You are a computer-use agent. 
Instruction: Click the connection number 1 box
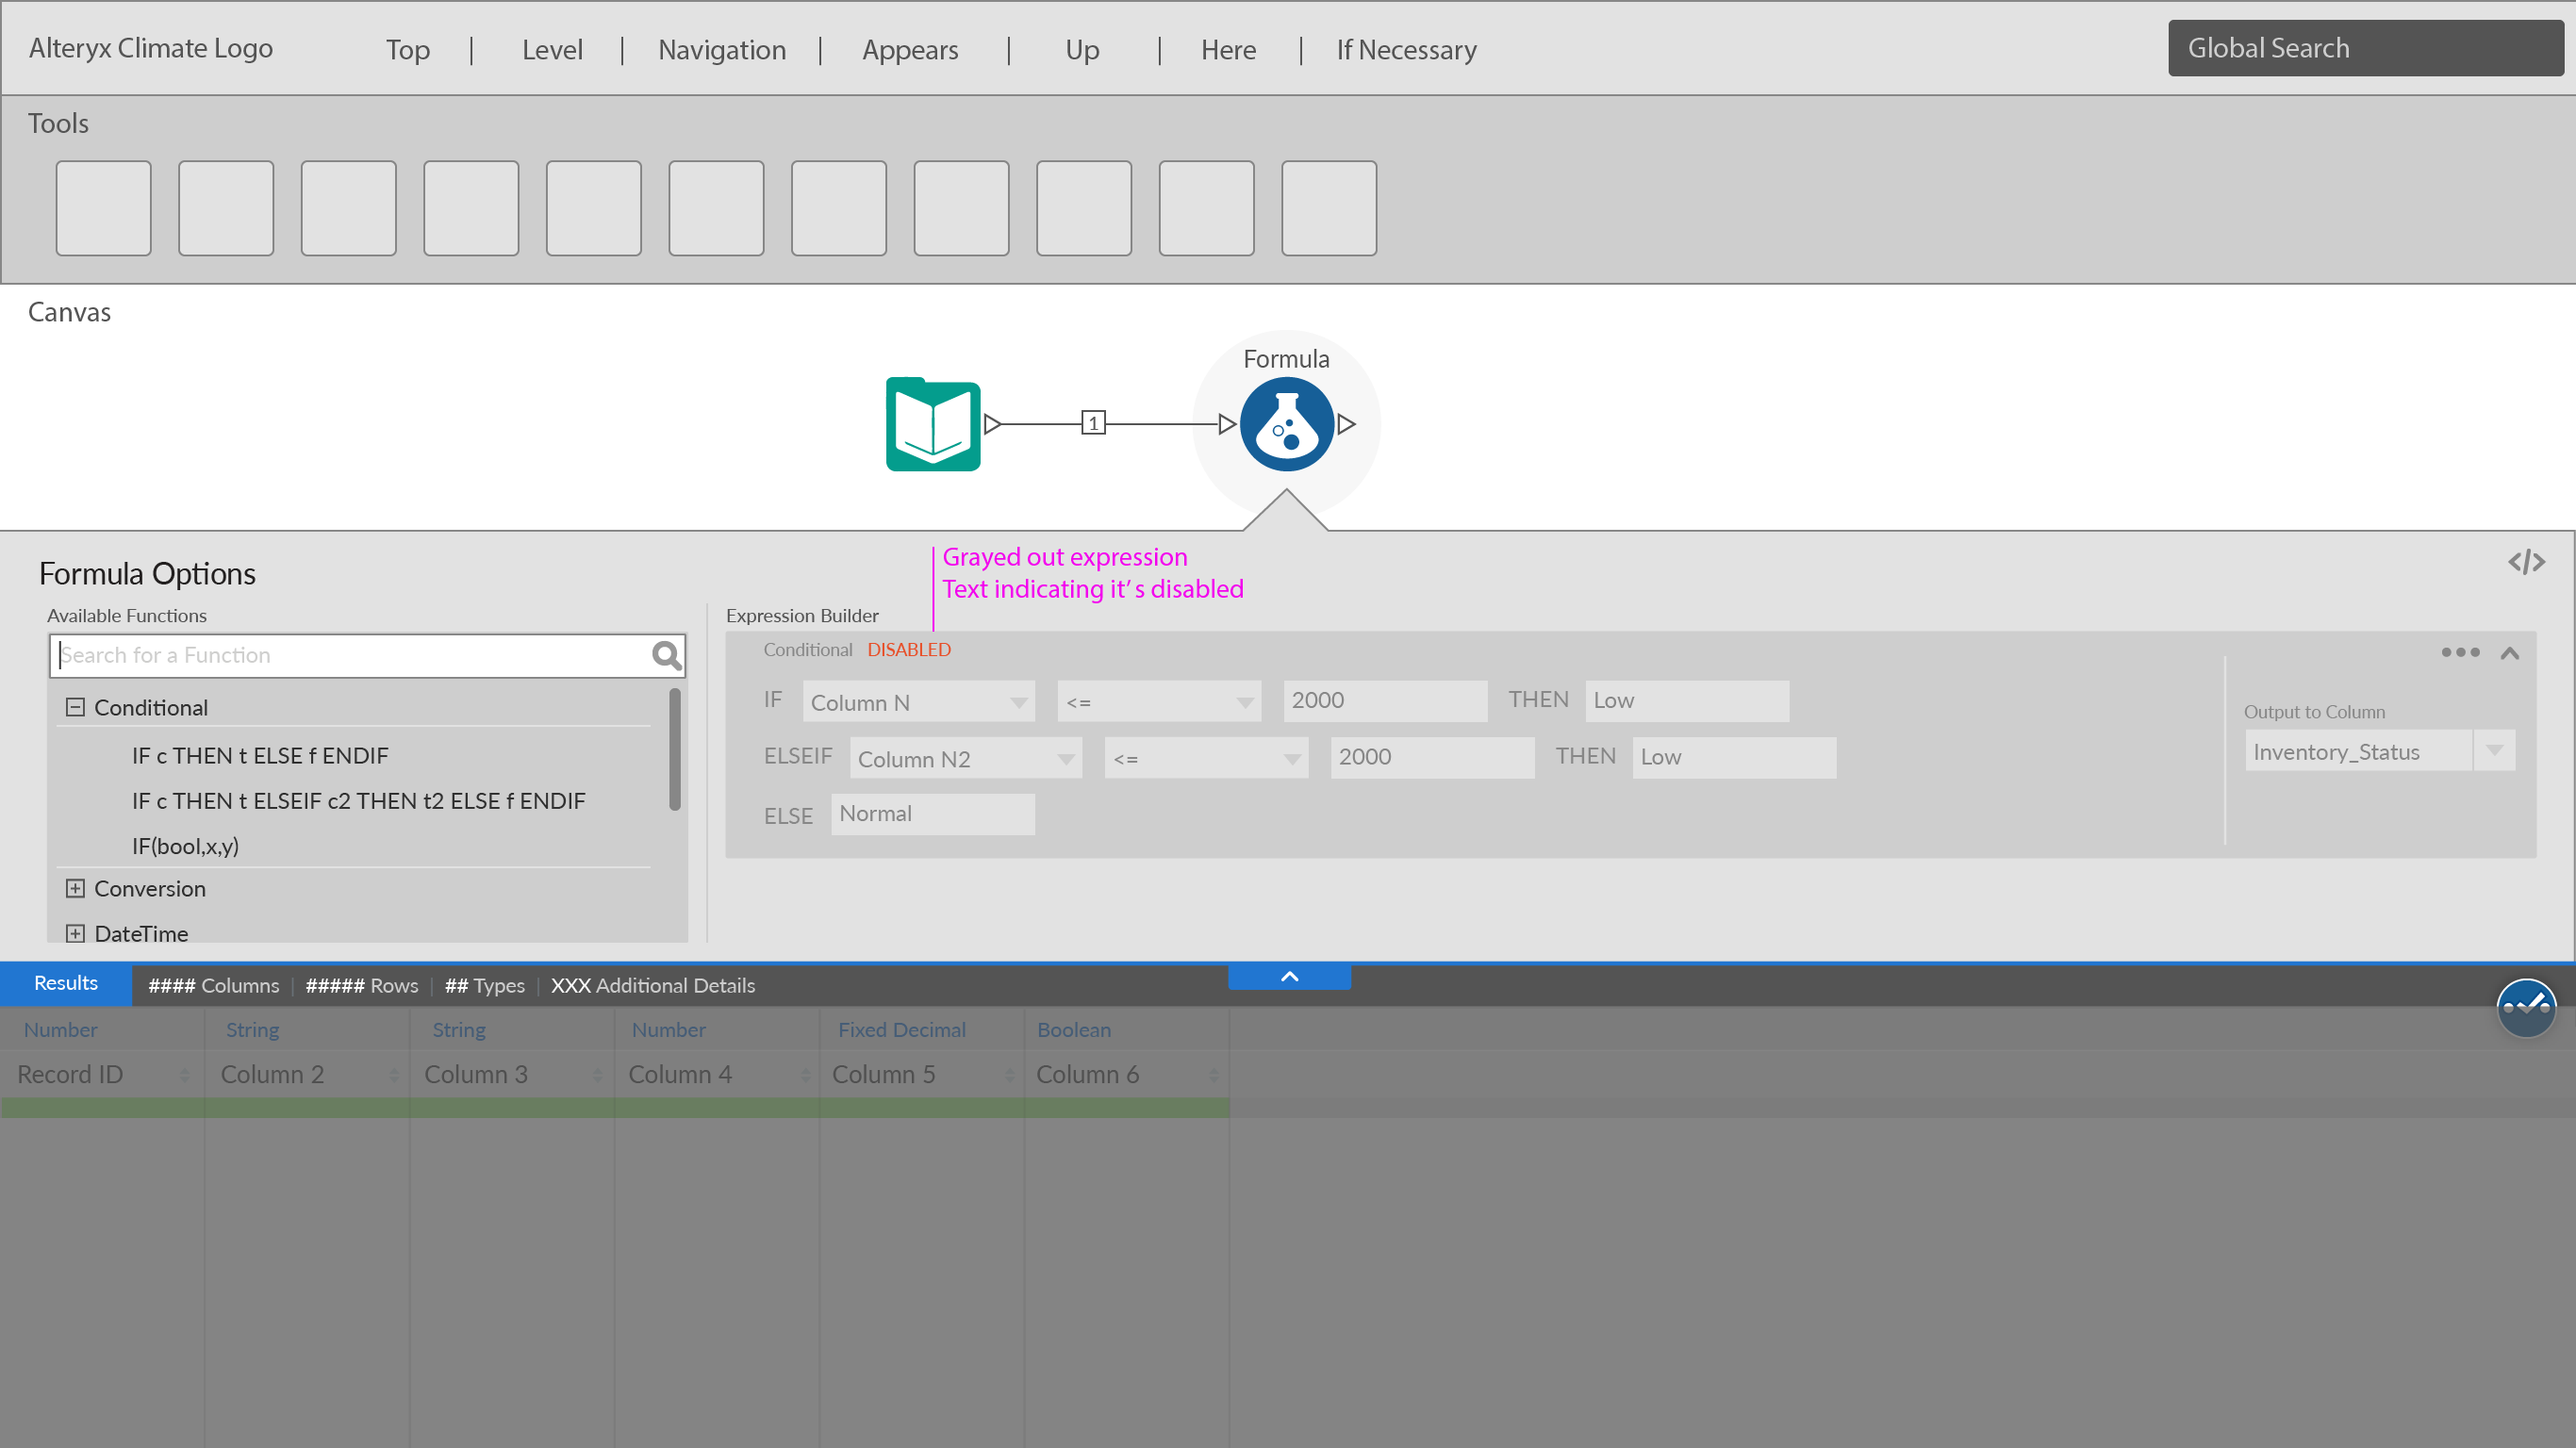[1093, 423]
